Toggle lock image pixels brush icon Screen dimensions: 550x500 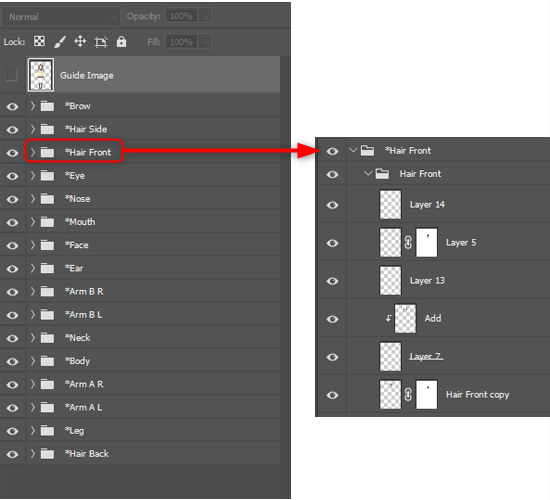60,42
